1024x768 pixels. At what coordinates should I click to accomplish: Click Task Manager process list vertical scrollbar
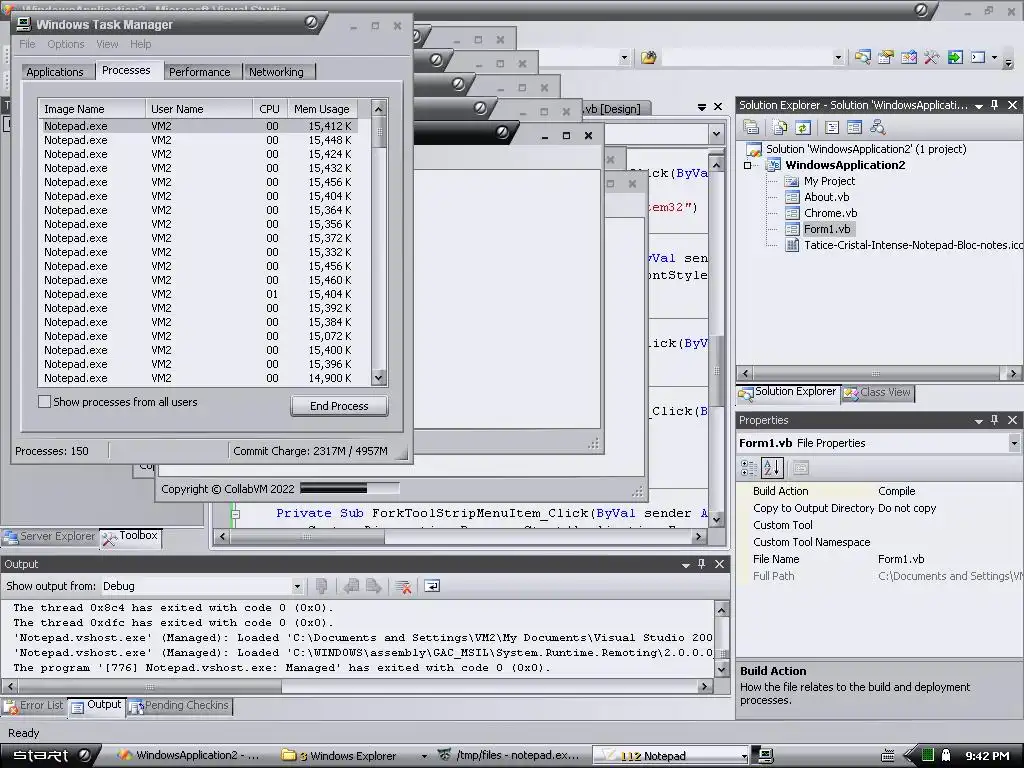[x=379, y=242]
